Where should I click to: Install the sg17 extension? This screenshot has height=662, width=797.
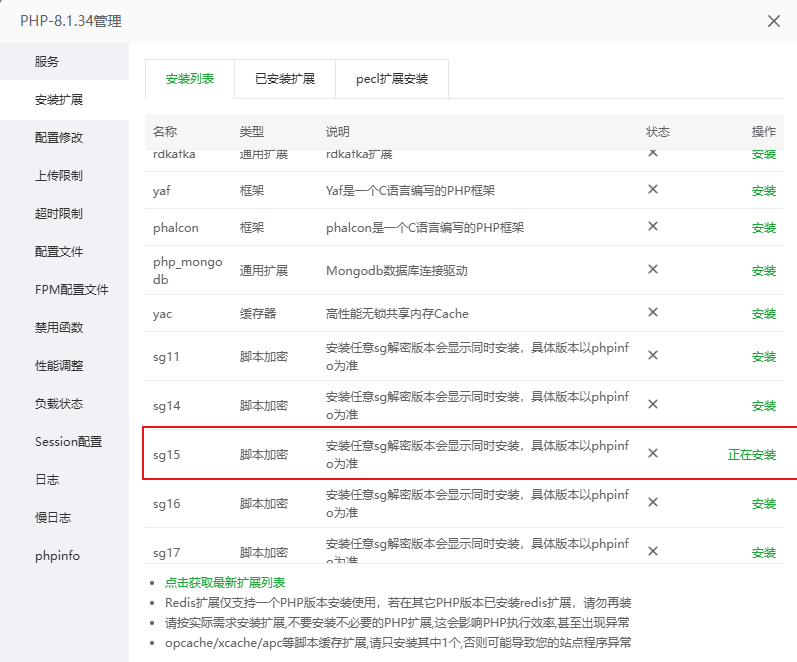[x=763, y=553]
